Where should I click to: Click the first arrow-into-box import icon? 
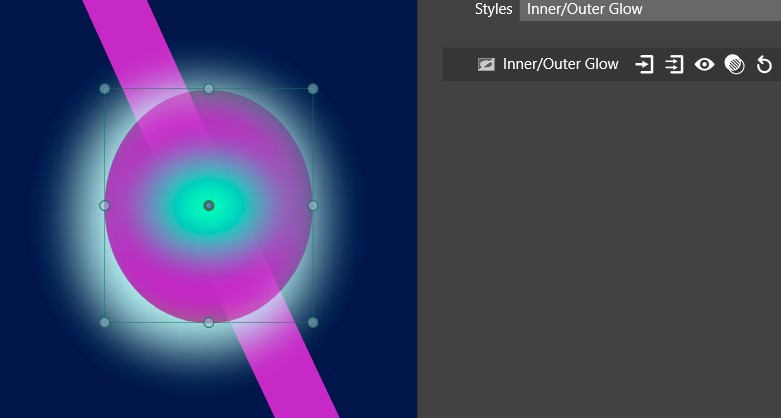645,64
